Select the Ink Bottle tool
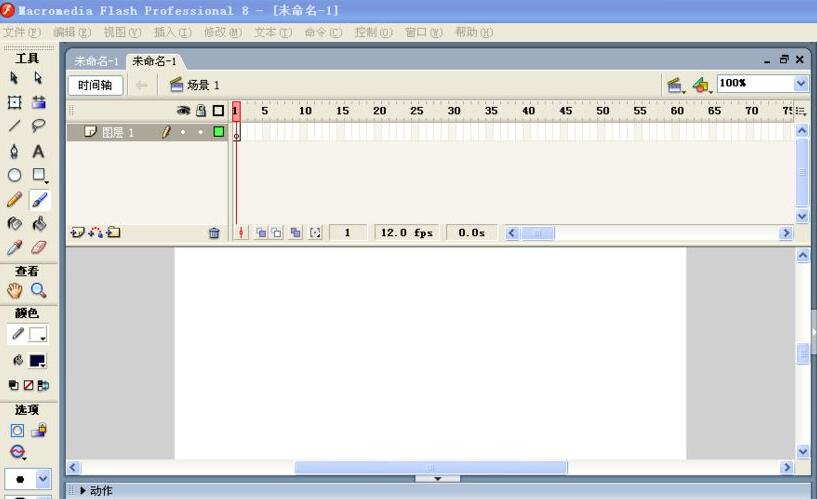The height and width of the screenshot is (499, 817). [14, 223]
